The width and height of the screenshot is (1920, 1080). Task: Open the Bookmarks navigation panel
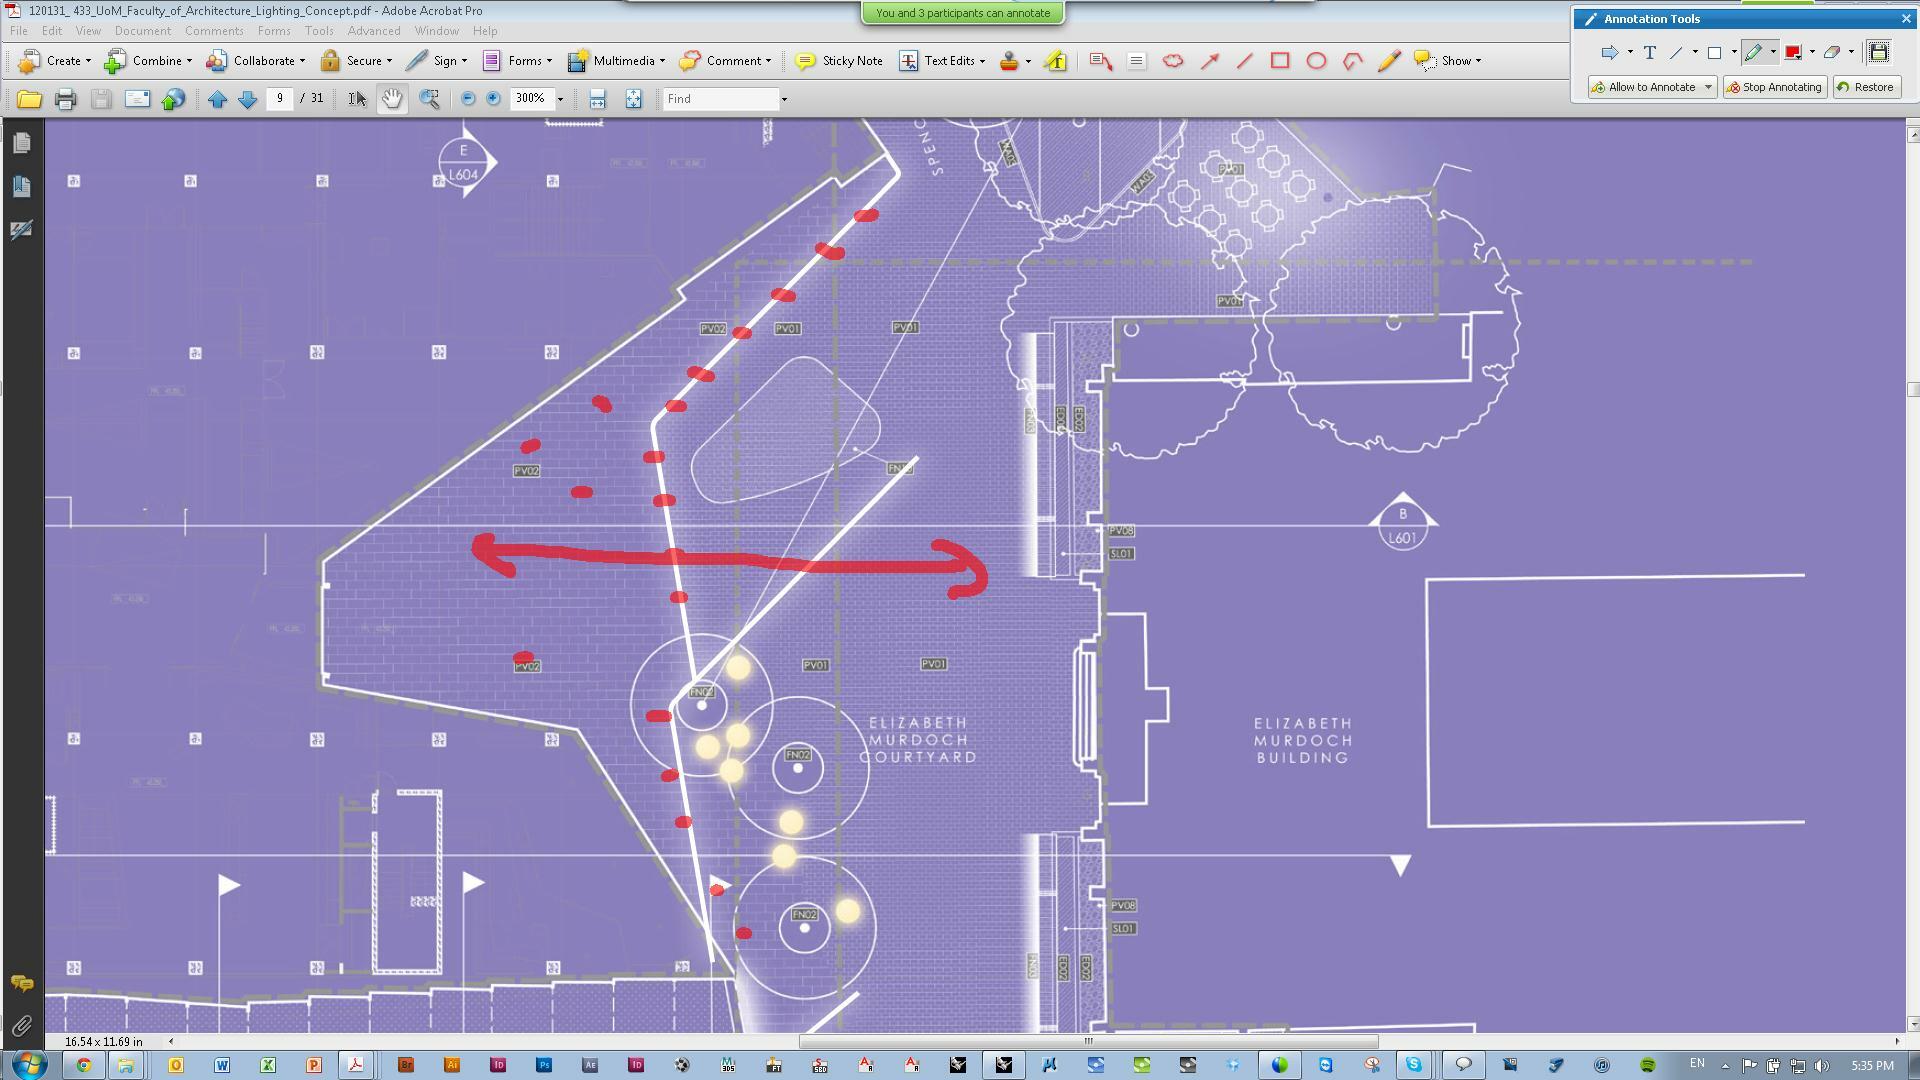pos(22,186)
